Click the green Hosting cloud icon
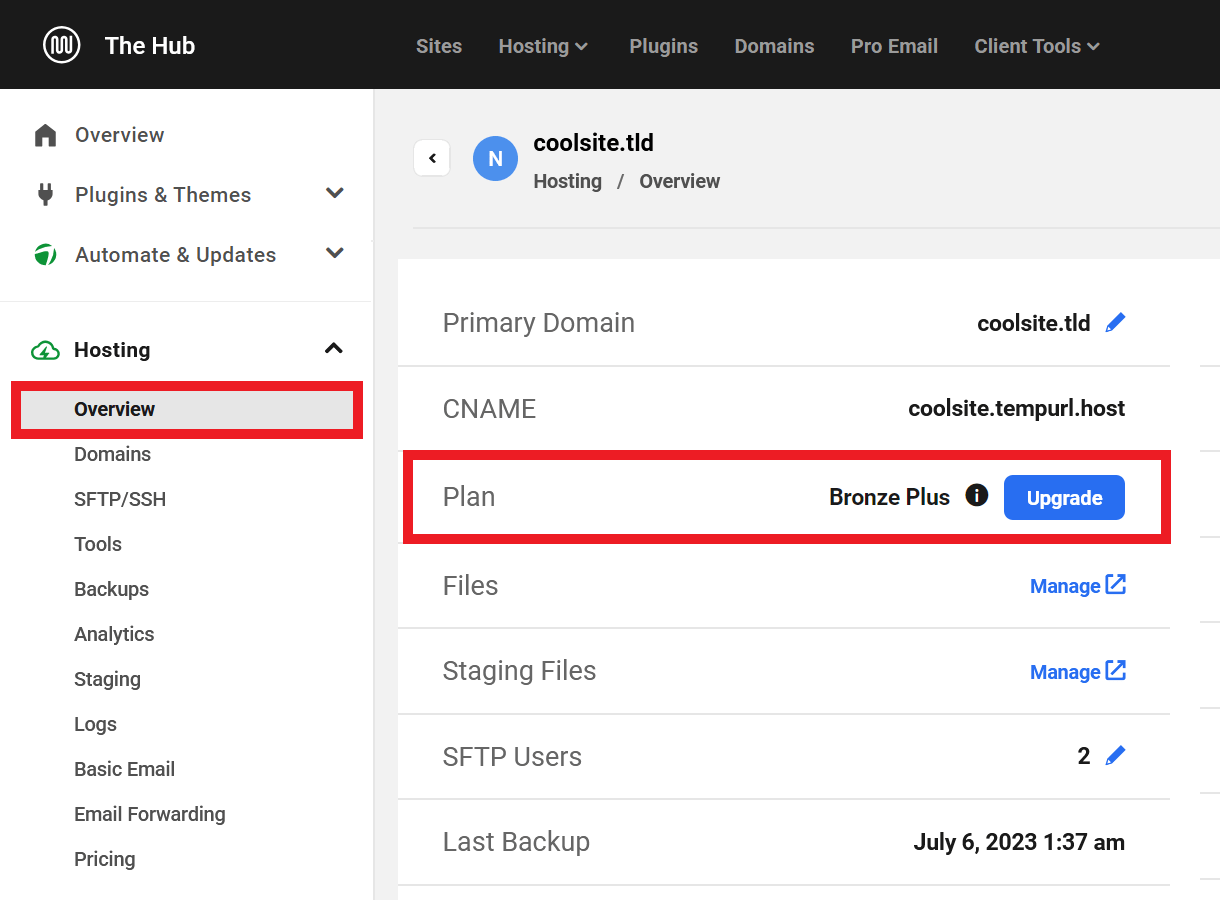Viewport: 1220px width, 900px height. tap(45, 350)
